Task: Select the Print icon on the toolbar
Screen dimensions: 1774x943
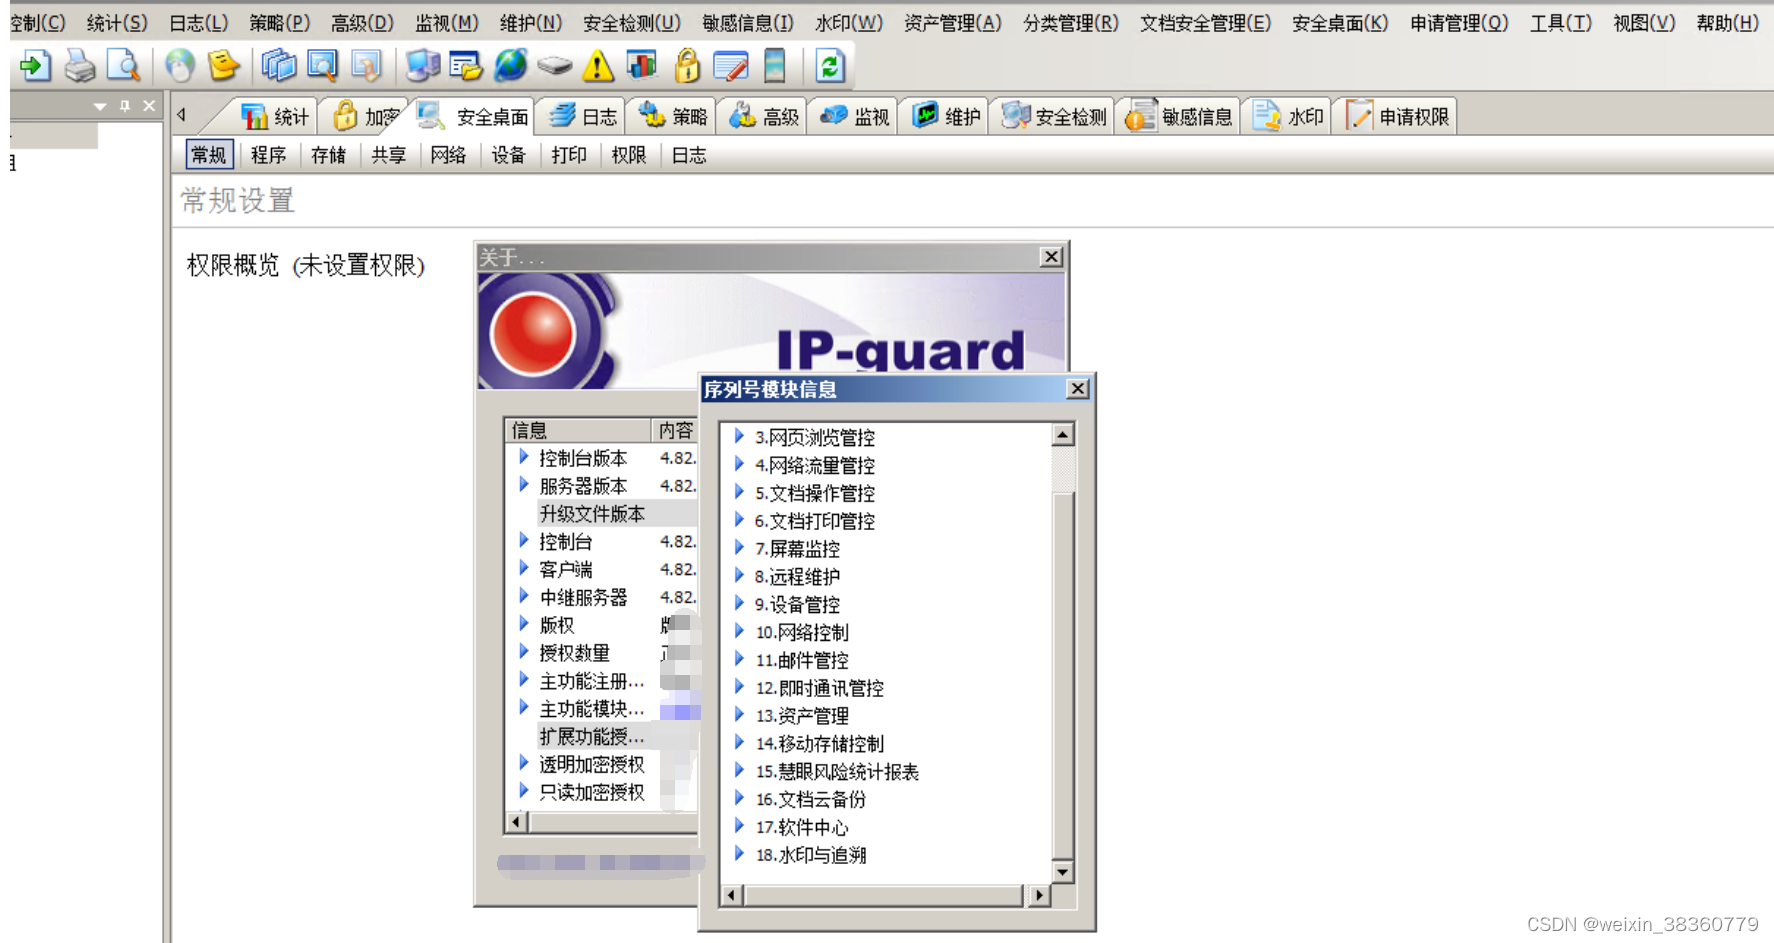Action: point(78,66)
